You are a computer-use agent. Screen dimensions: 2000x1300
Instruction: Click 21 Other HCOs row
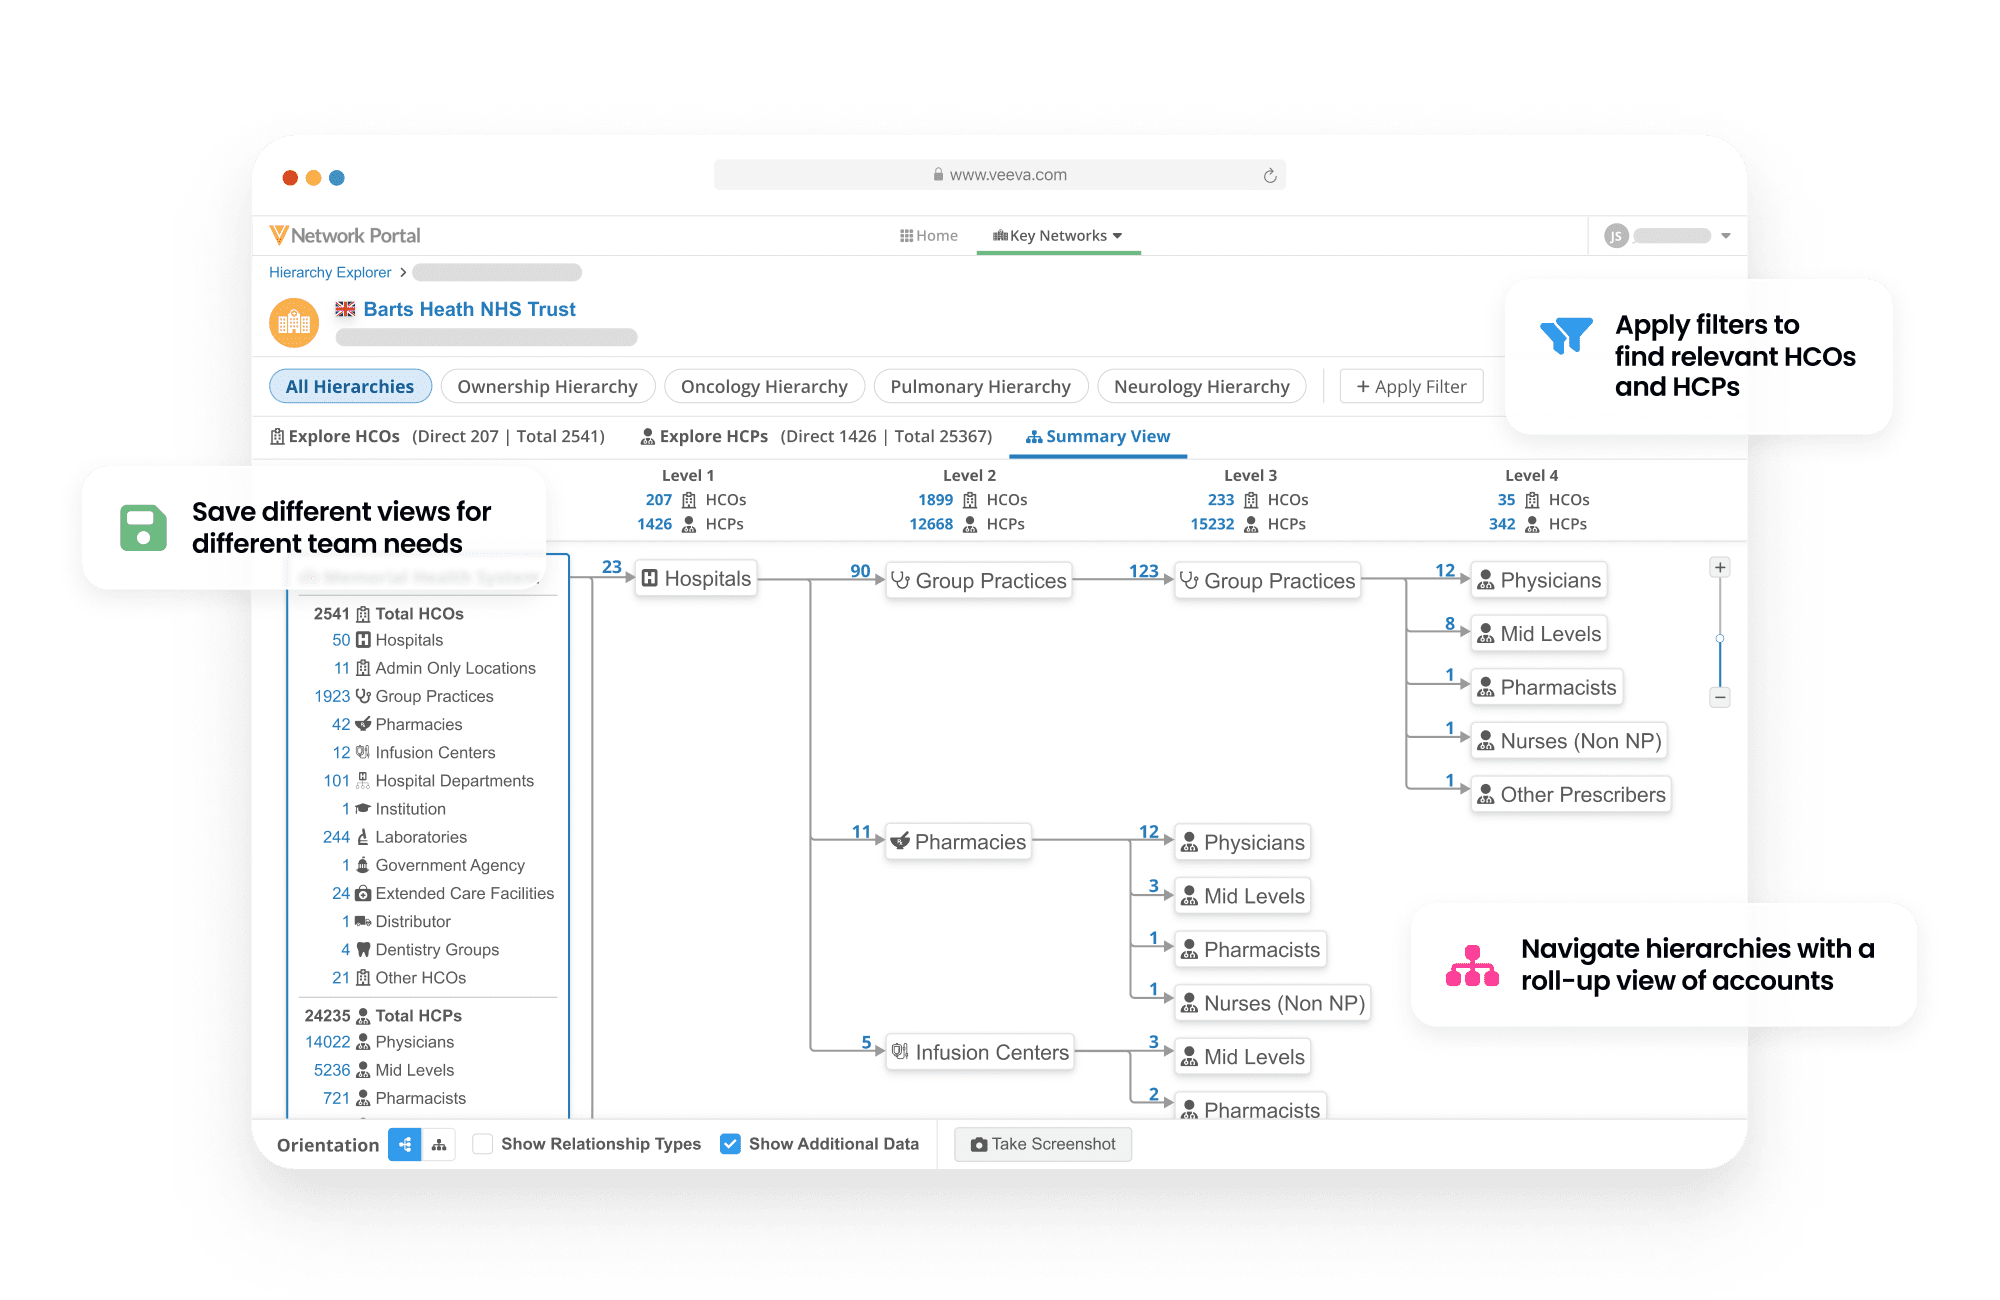click(399, 977)
